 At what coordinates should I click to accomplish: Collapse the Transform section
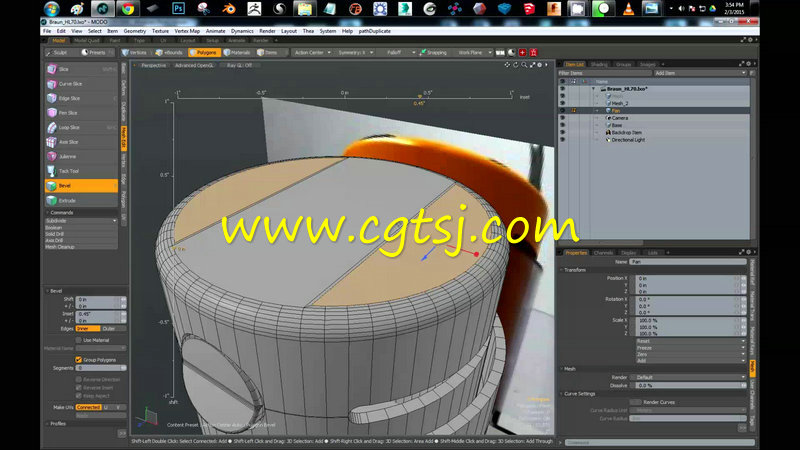(x=562, y=270)
